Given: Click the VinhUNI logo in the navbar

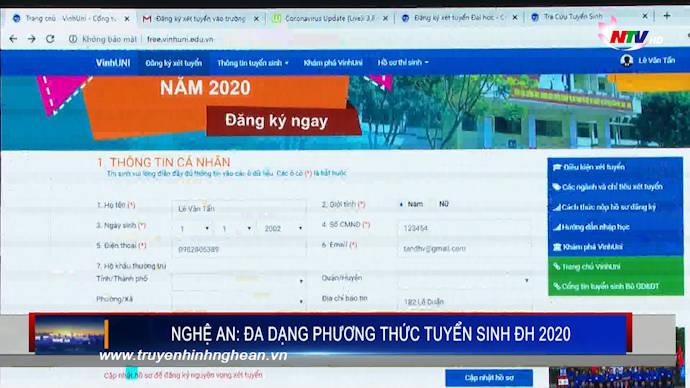Looking at the screenshot, I should (113, 63).
